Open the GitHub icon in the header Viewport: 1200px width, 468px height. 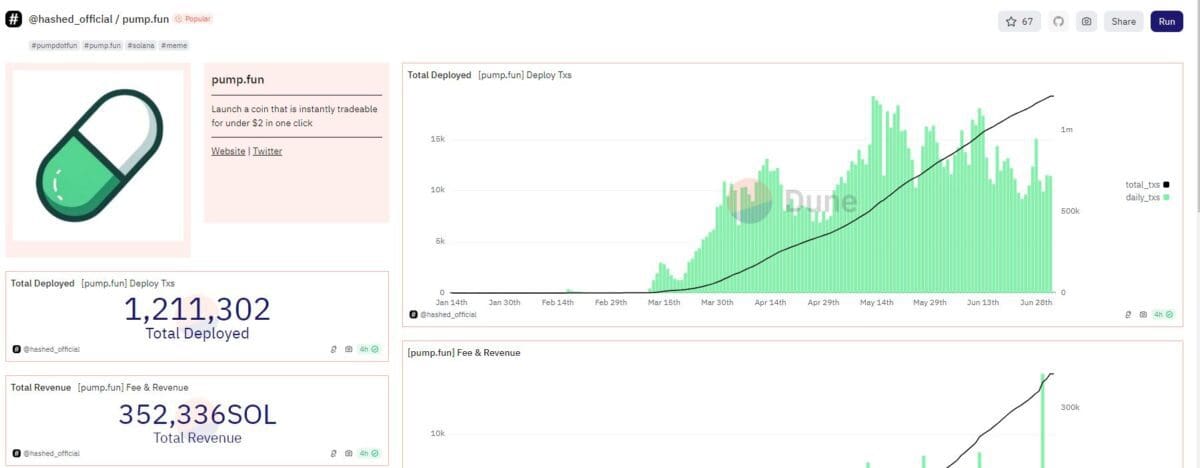tap(1059, 21)
